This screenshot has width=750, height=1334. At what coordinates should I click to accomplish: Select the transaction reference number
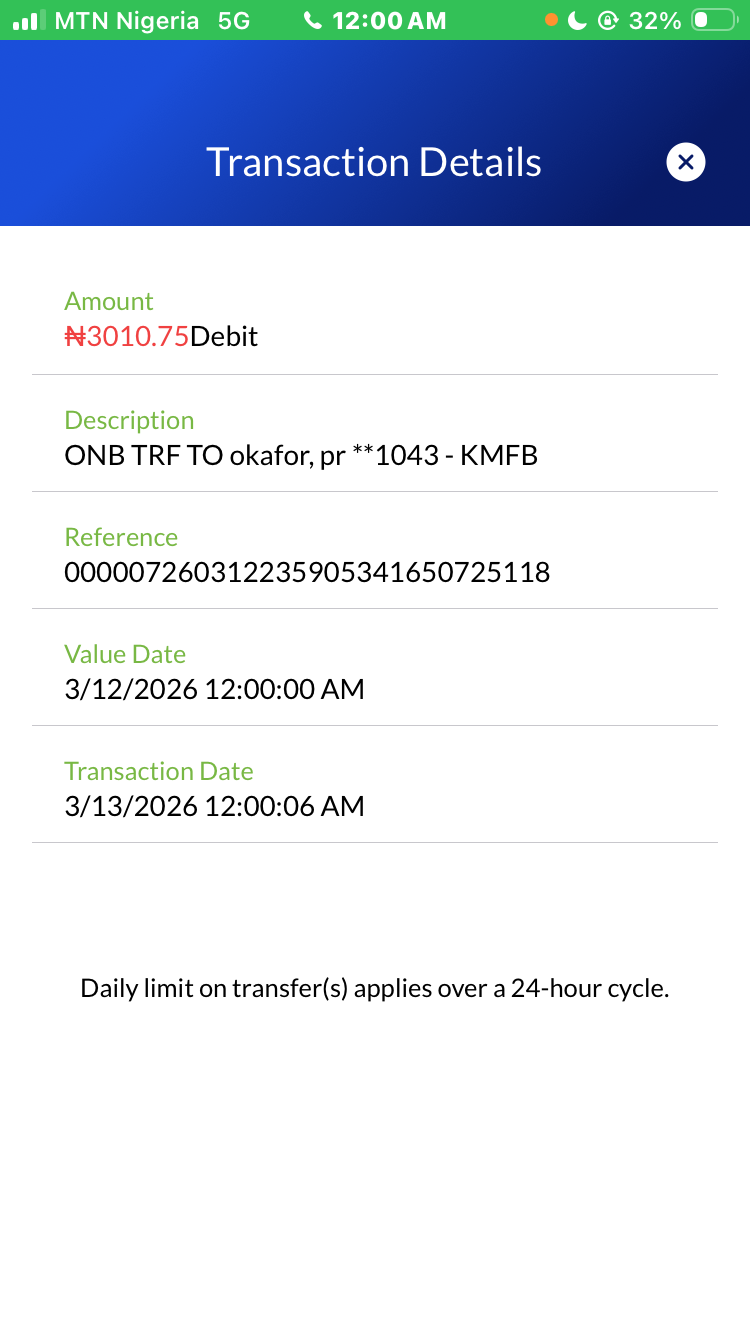pyautogui.click(x=307, y=573)
